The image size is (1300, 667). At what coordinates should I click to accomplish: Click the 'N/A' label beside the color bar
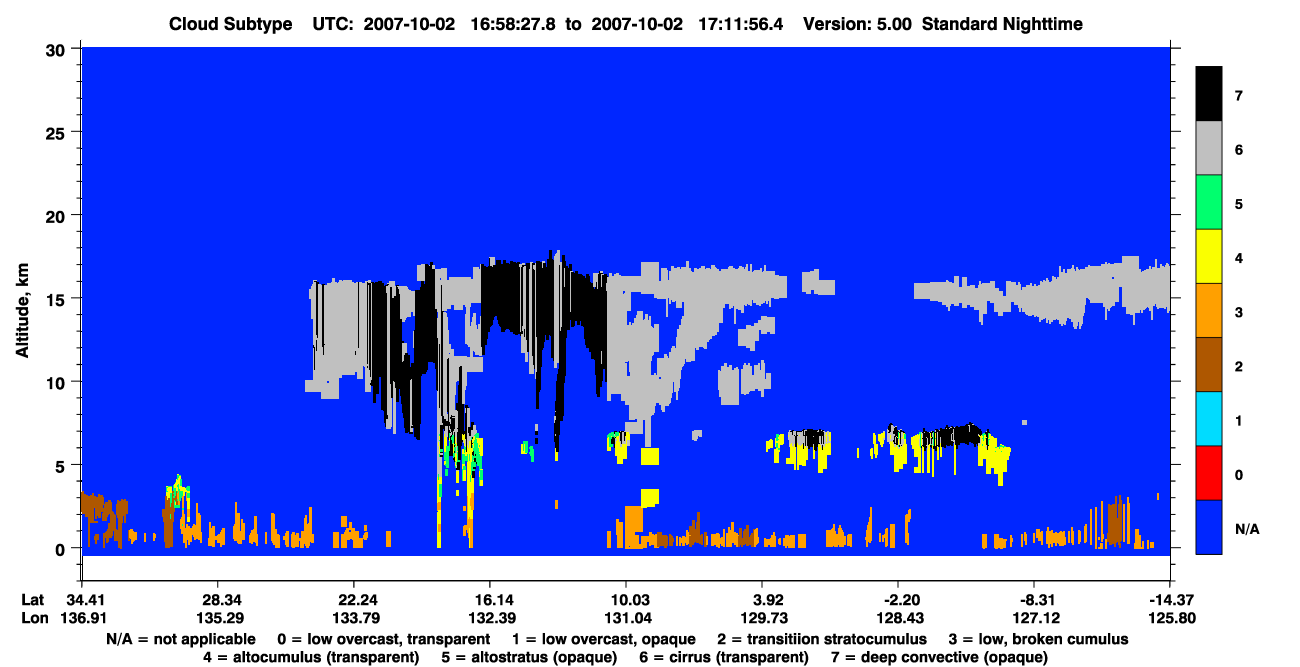tap(1247, 528)
